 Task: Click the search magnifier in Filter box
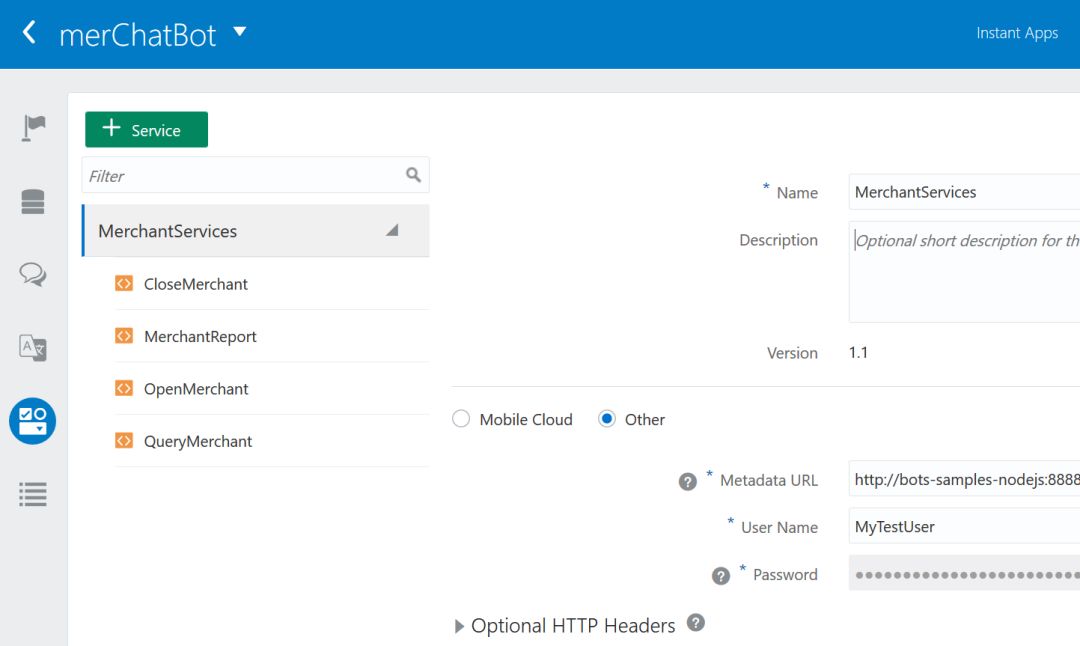click(x=414, y=175)
